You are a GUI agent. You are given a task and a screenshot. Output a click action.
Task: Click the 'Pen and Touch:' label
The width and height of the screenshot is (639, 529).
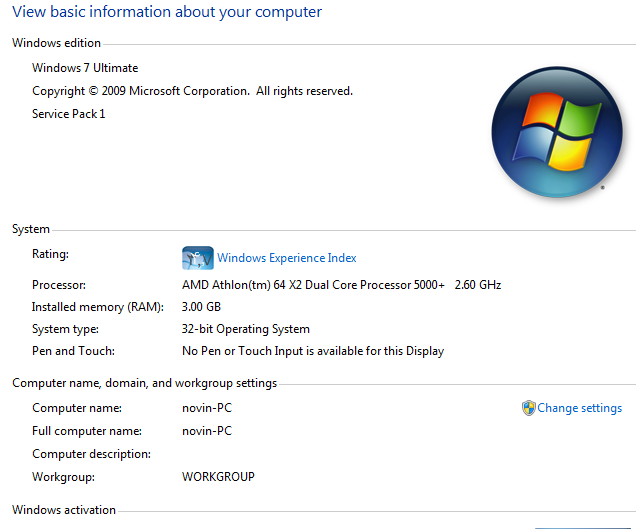pos(73,351)
